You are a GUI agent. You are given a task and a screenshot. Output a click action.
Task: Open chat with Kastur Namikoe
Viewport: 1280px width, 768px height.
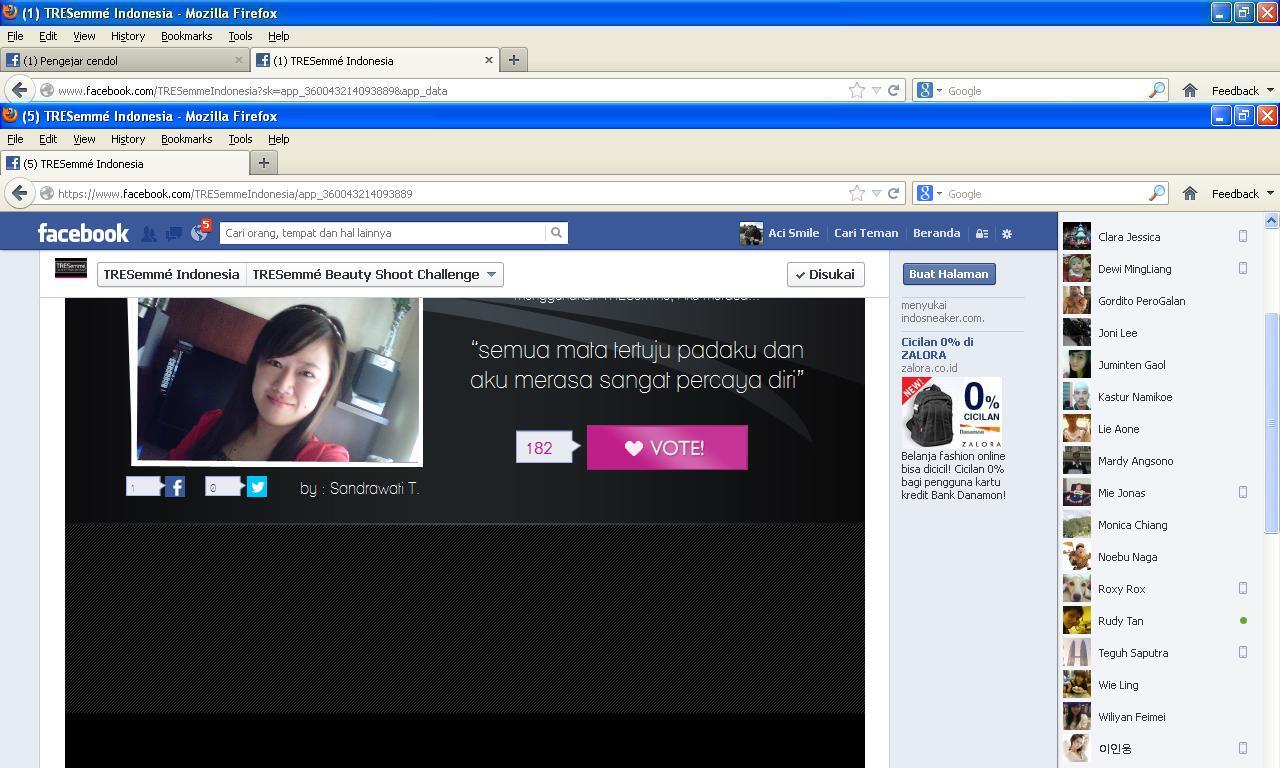pos(1157,397)
